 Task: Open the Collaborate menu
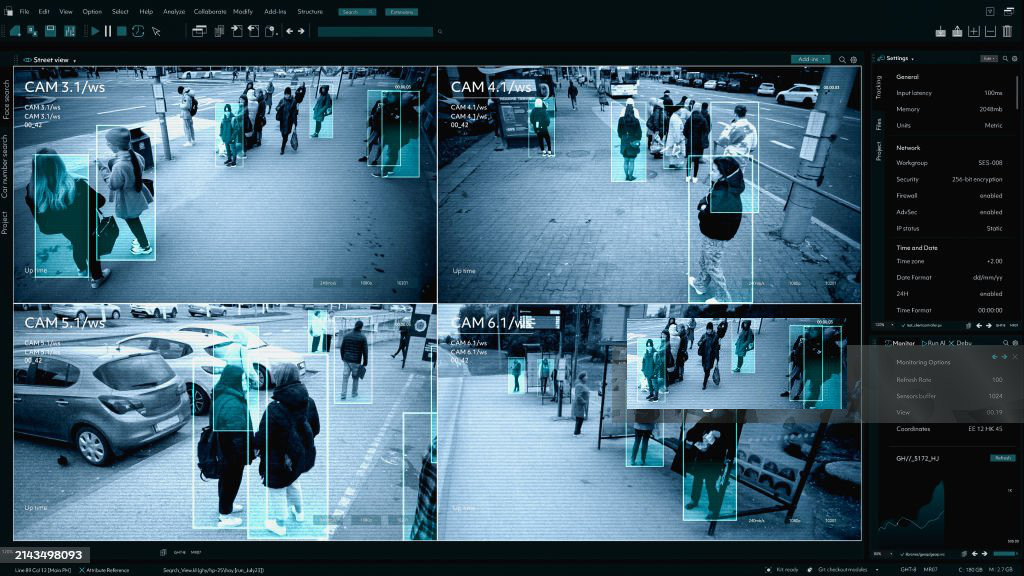[x=210, y=12]
